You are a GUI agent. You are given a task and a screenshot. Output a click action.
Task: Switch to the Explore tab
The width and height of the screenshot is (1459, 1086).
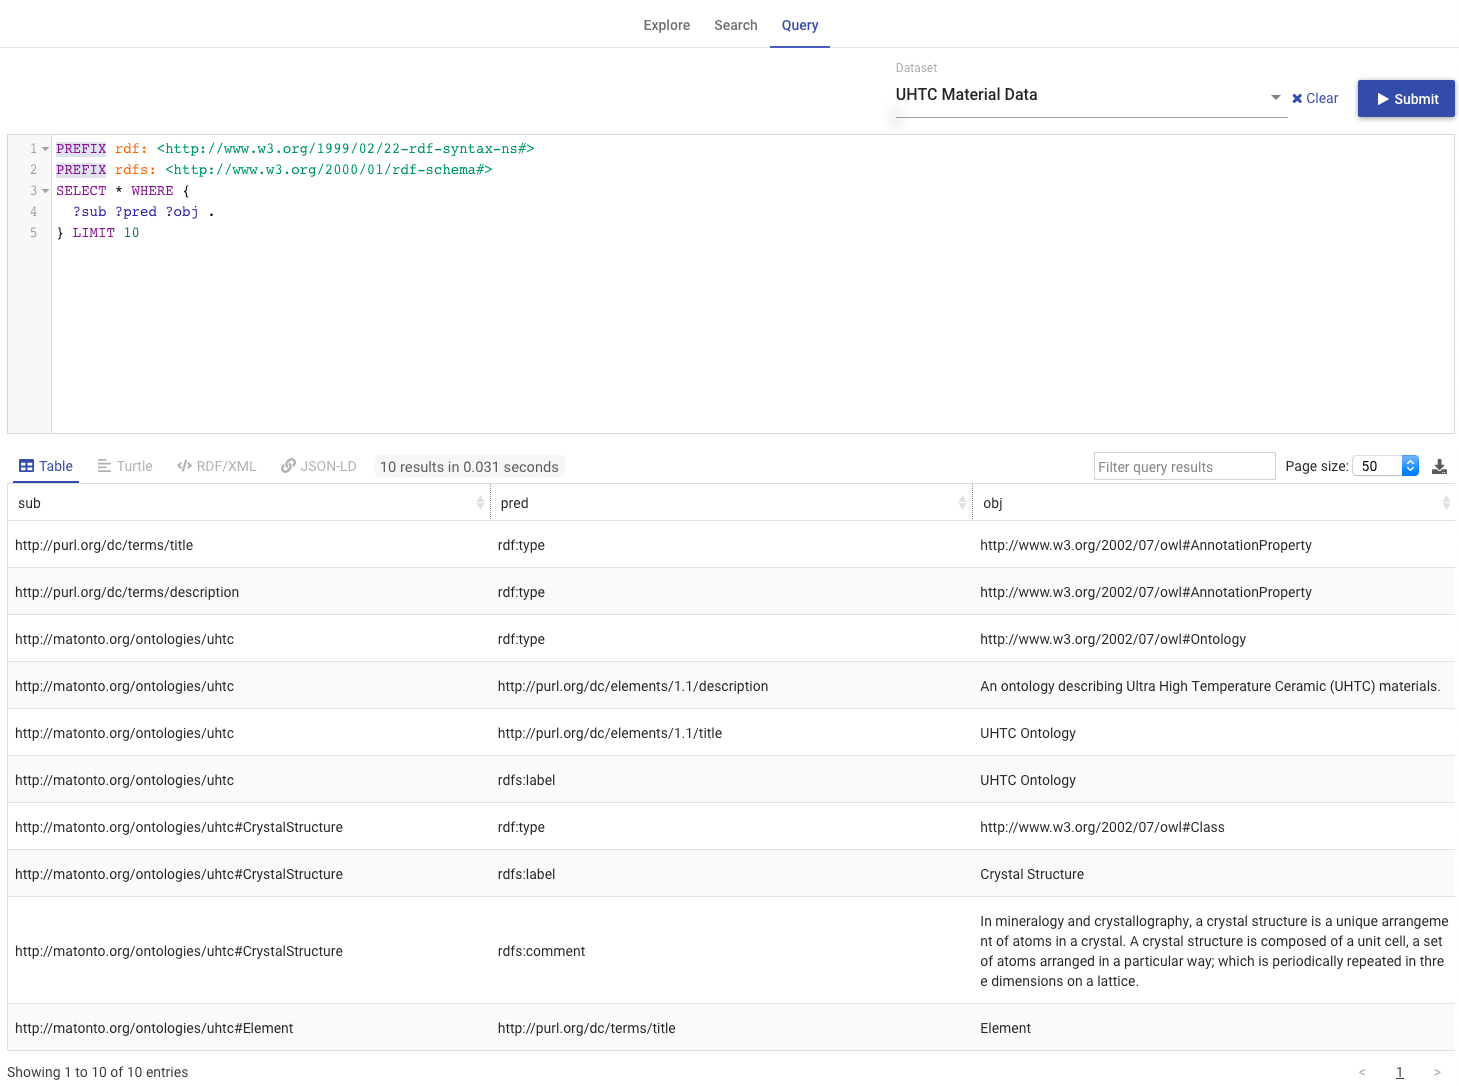coord(666,25)
